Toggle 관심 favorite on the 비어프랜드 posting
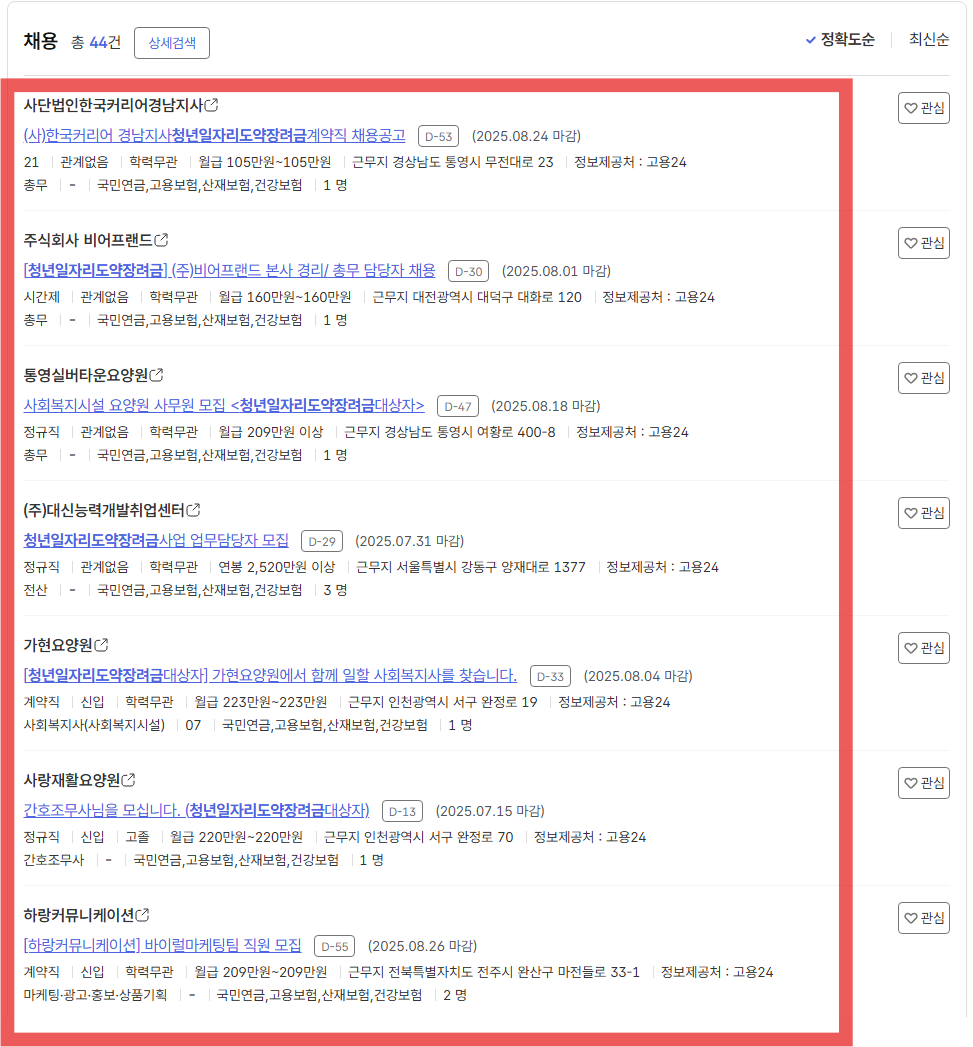 coord(921,242)
